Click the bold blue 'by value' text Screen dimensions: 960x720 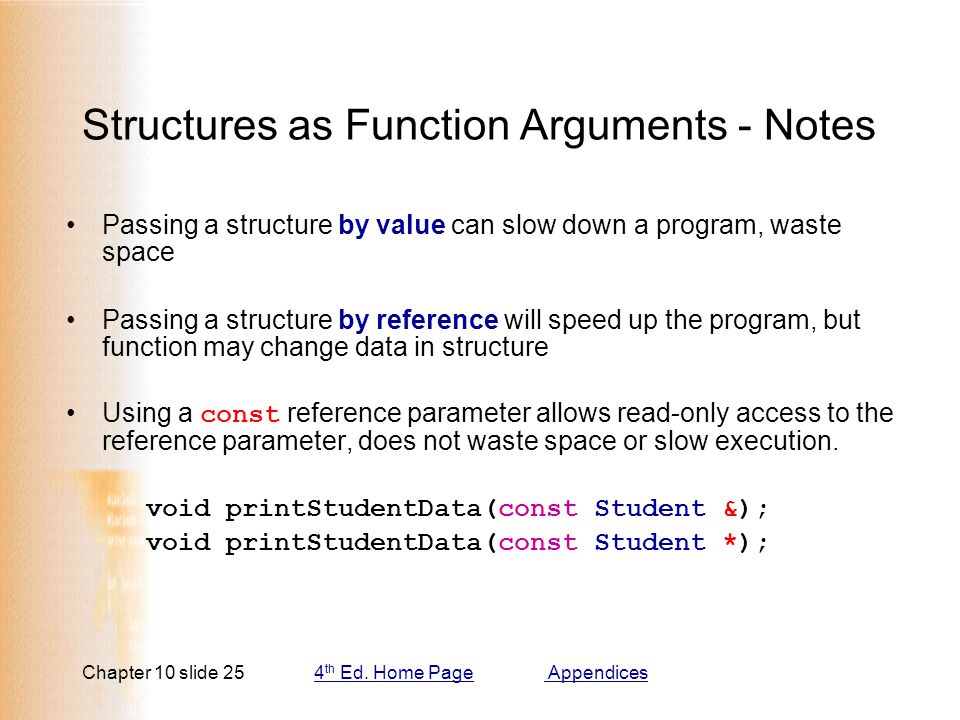click(x=392, y=225)
